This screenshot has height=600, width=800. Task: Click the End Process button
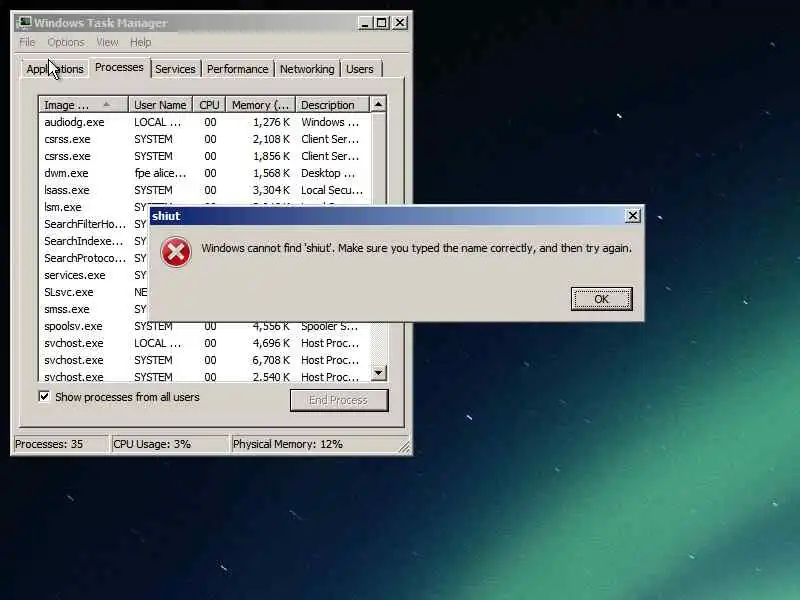[x=339, y=400]
